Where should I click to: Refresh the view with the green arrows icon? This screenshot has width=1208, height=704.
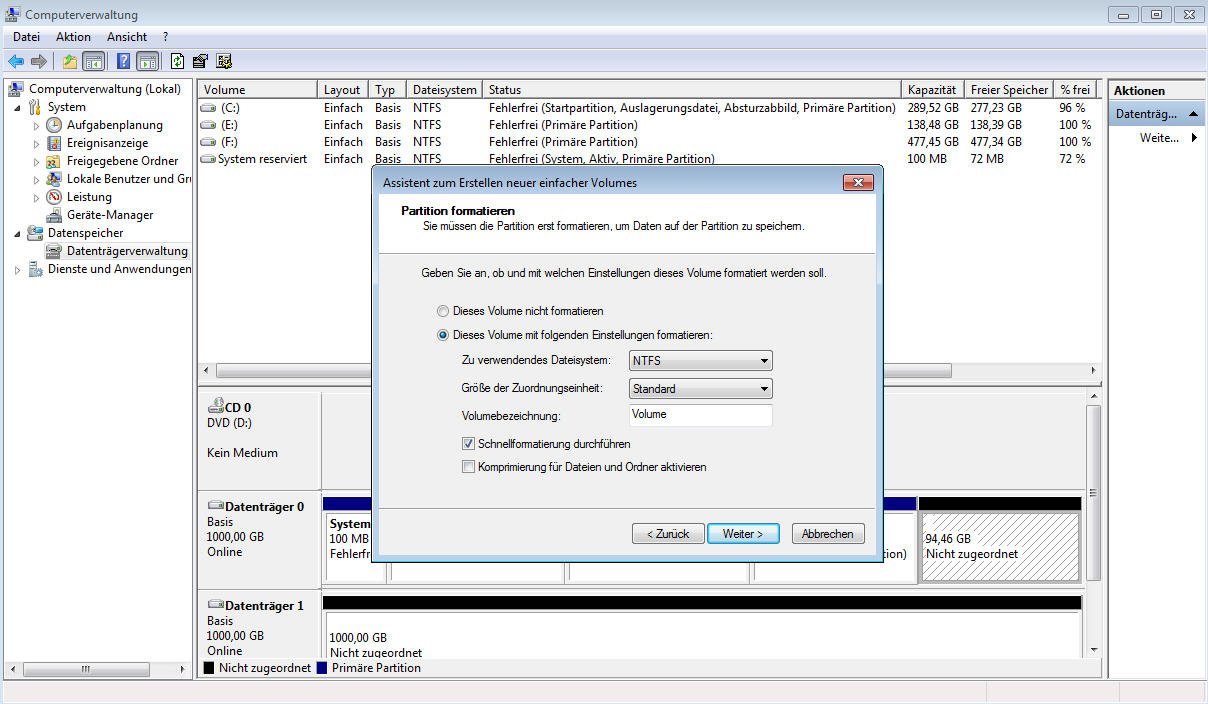point(177,61)
